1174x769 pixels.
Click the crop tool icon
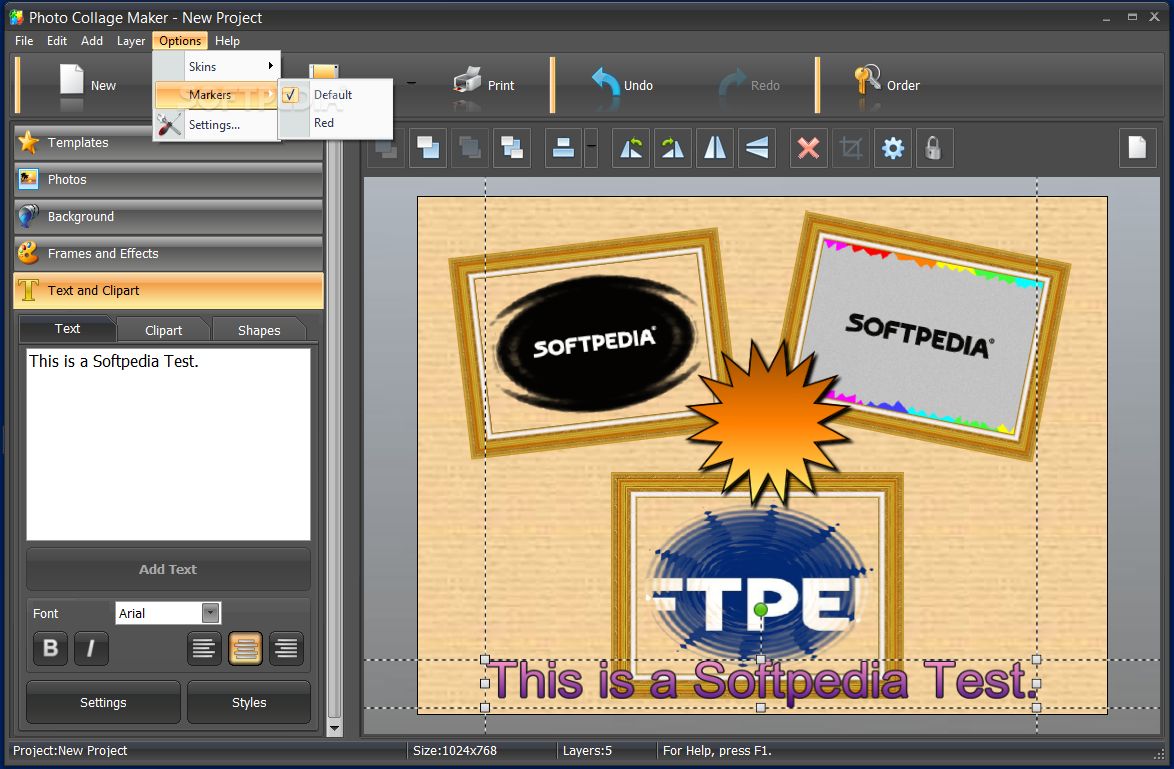click(851, 148)
